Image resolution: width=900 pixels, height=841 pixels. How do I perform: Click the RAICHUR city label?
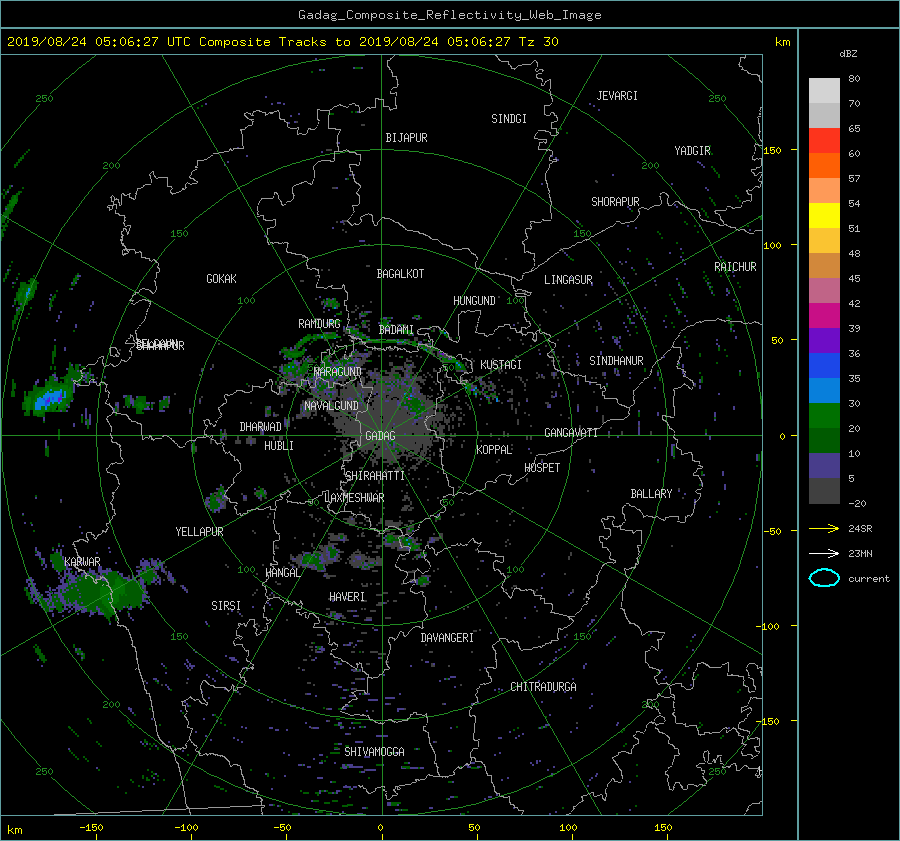pos(735,267)
